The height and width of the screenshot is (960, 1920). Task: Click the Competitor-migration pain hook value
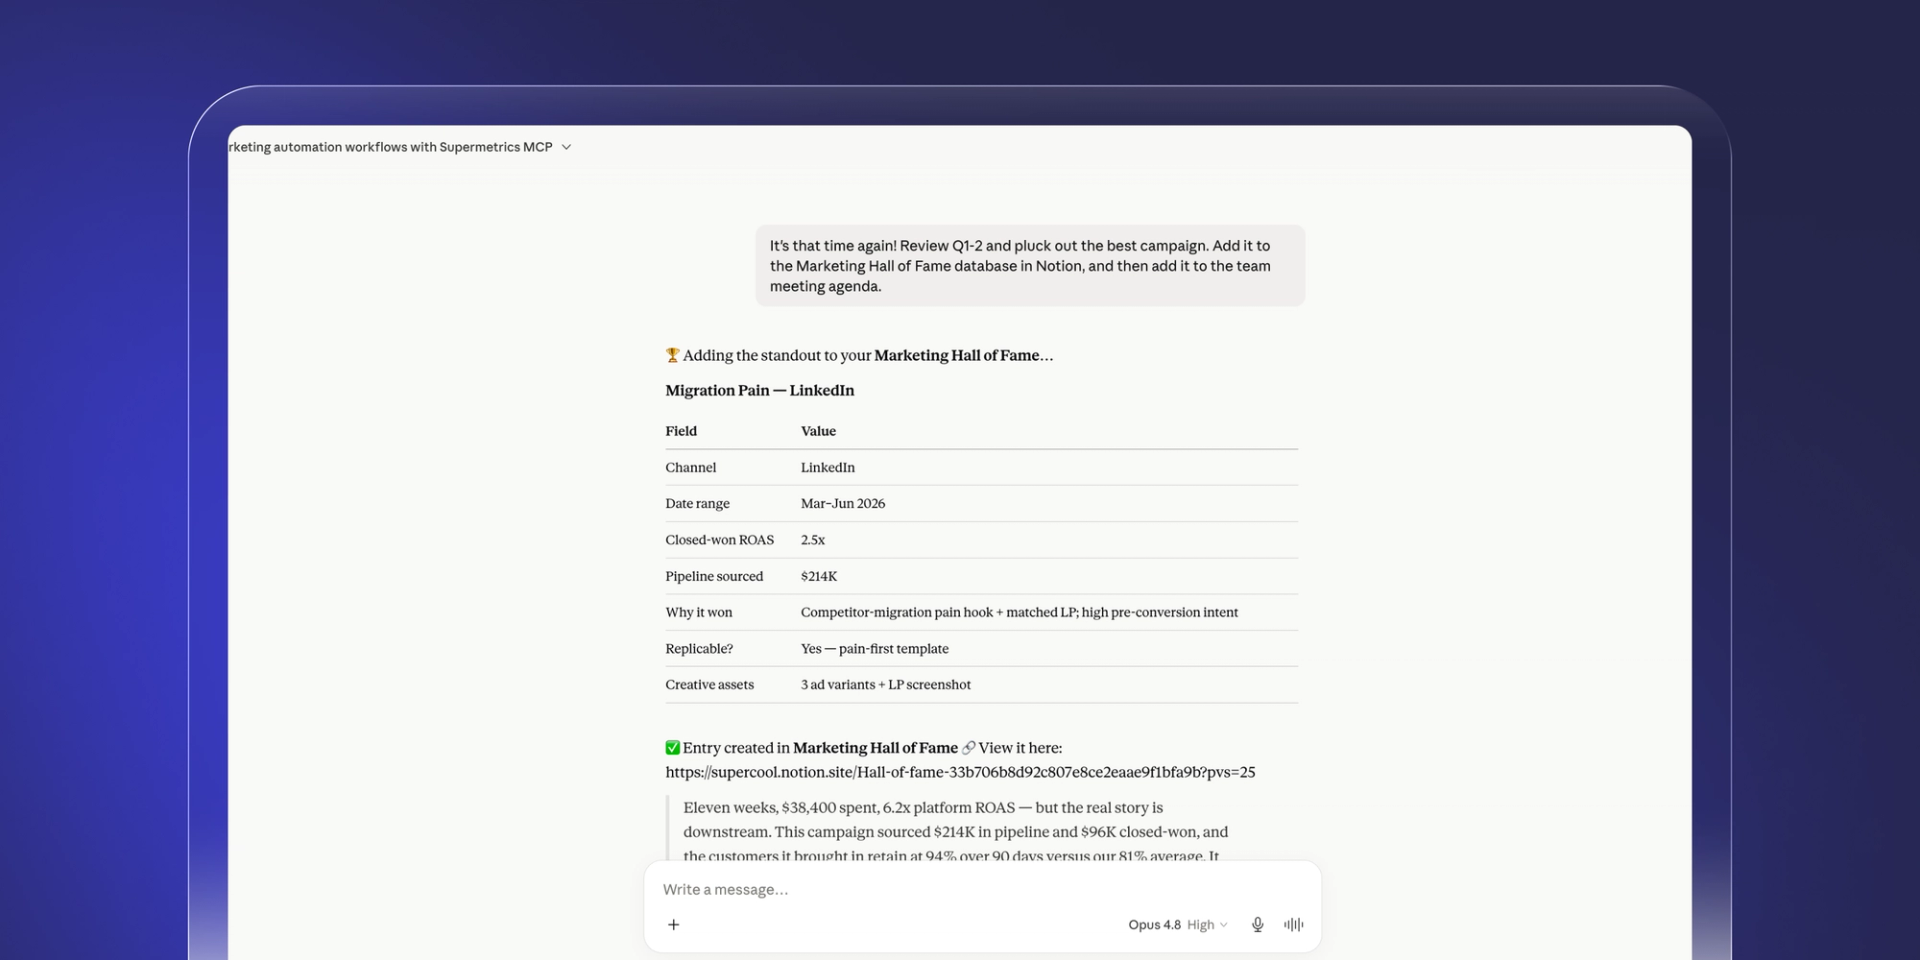coord(1019,612)
